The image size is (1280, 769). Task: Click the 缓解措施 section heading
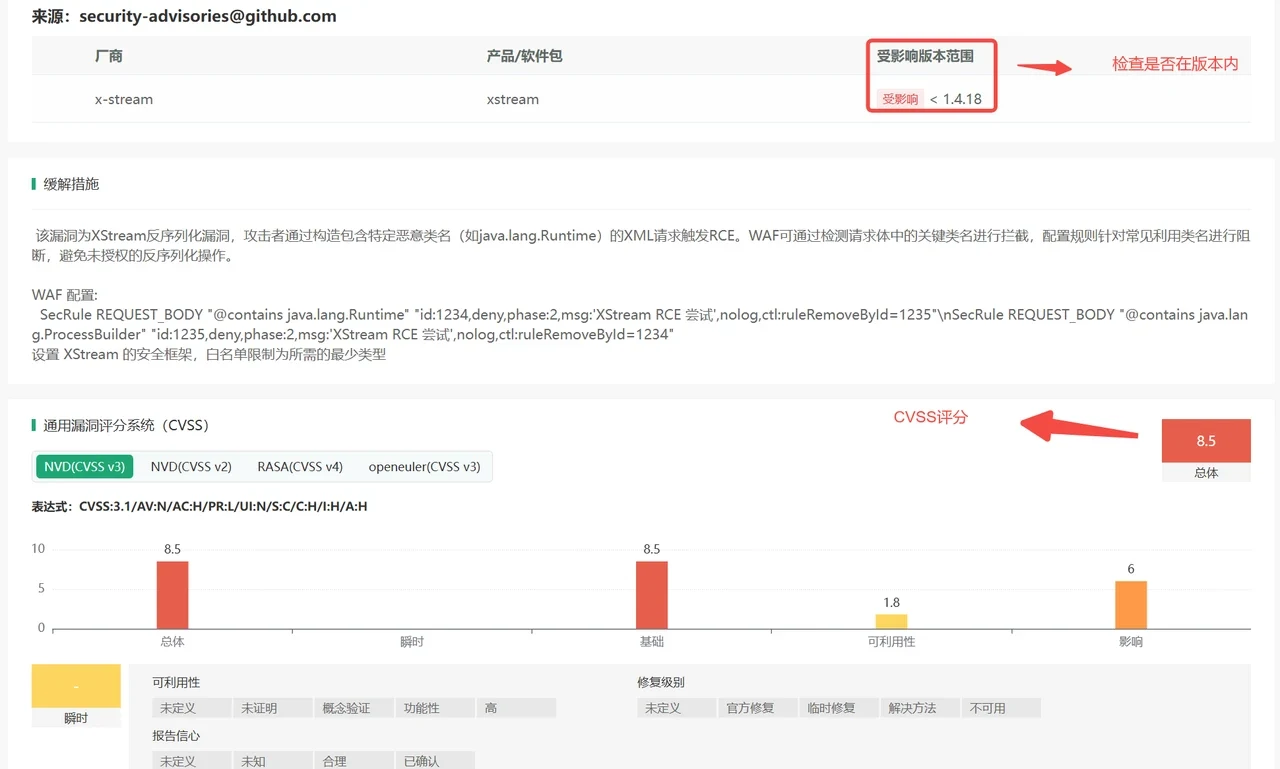tap(71, 184)
